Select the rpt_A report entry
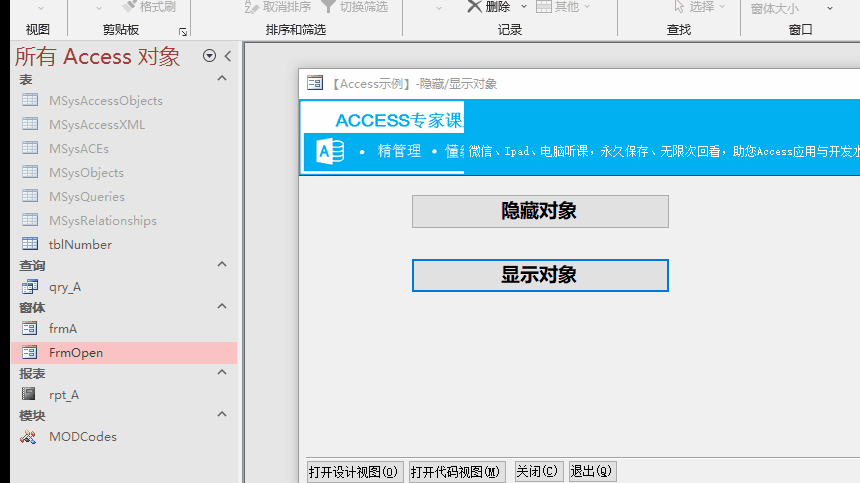 click(124, 395)
